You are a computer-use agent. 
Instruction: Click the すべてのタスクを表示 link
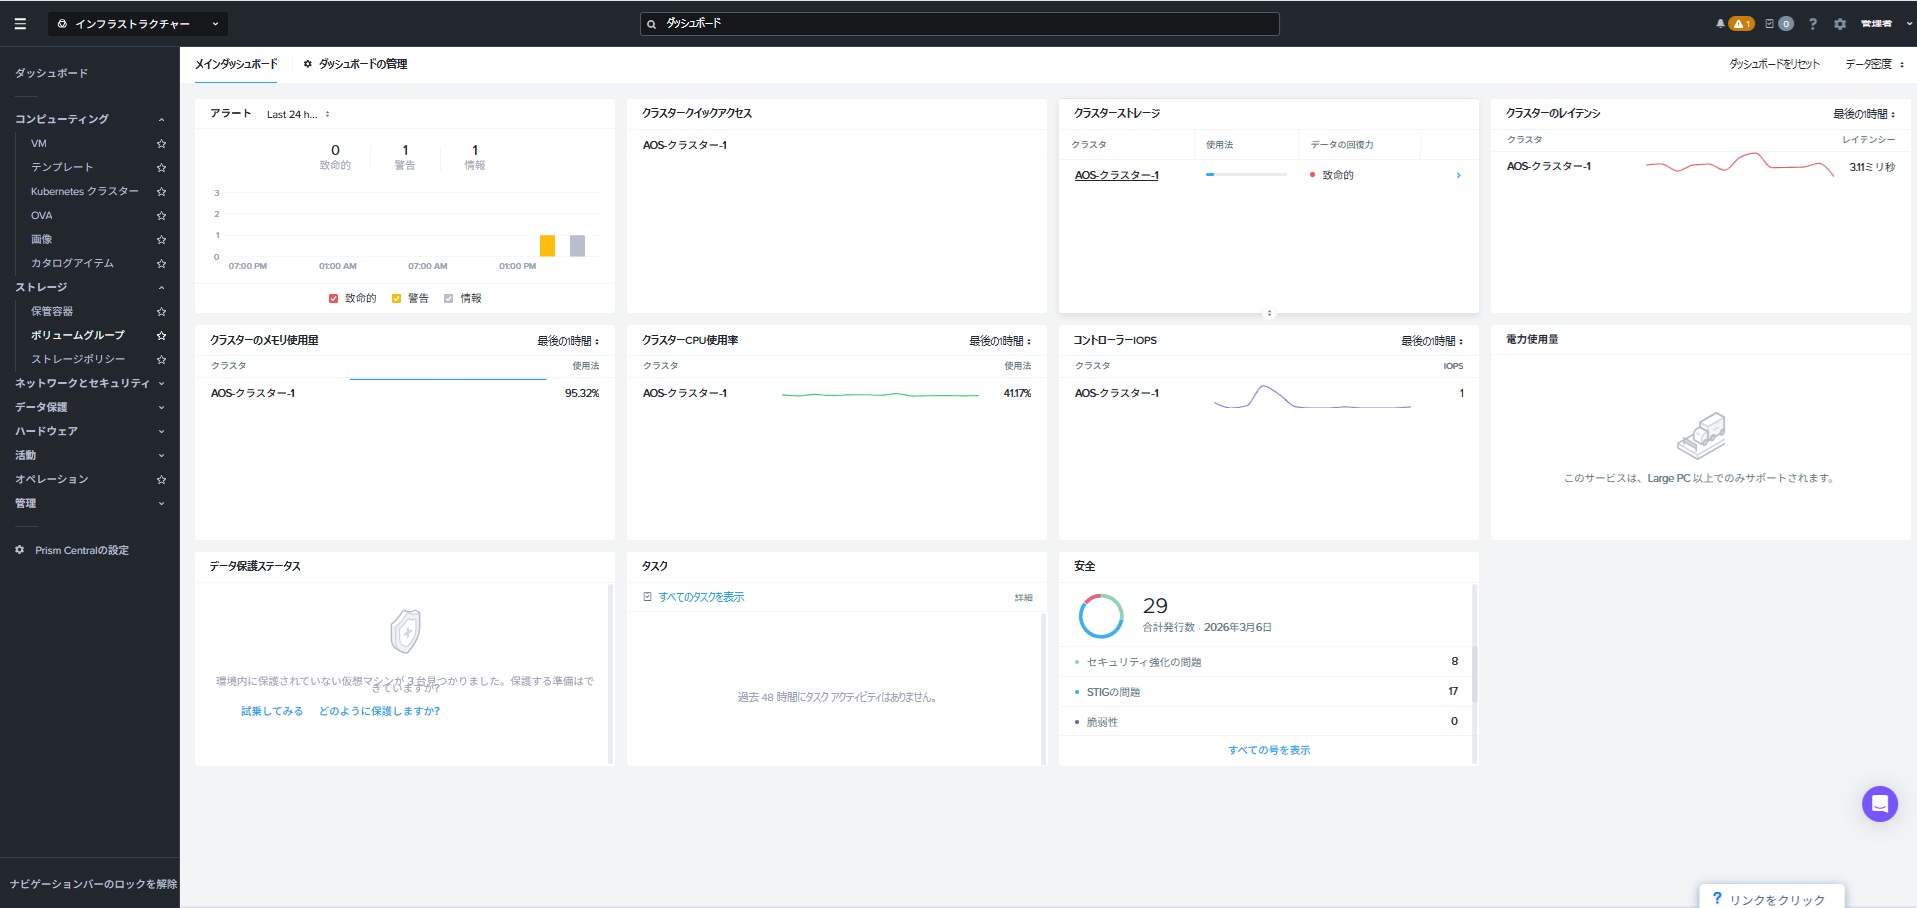700,597
